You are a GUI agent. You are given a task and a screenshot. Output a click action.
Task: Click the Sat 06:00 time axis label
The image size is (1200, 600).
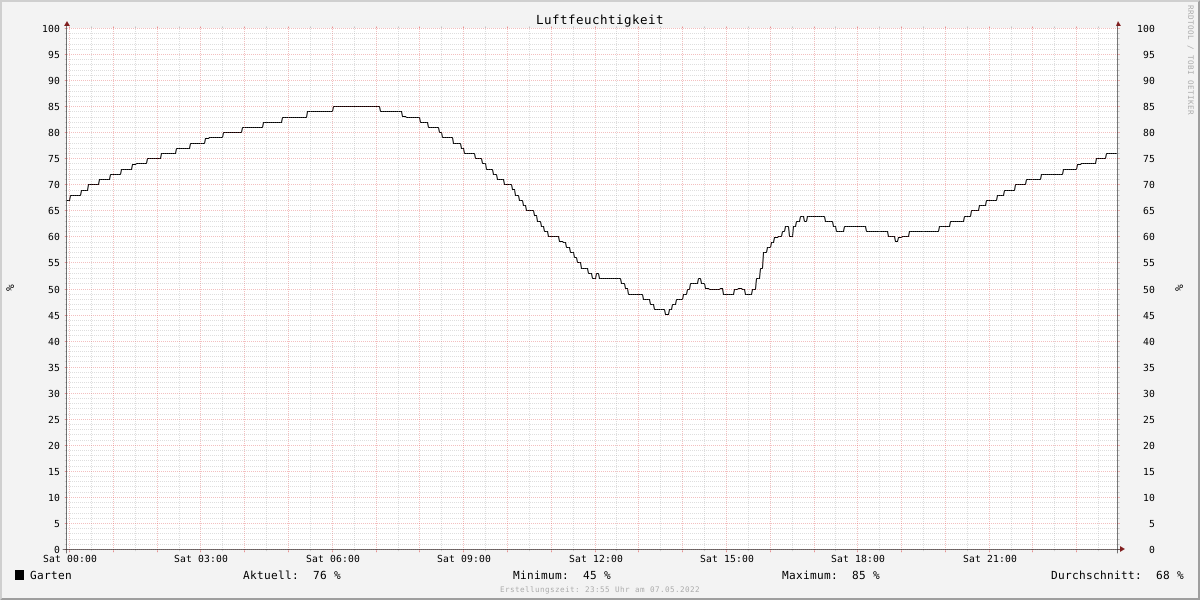click(333, 559)
